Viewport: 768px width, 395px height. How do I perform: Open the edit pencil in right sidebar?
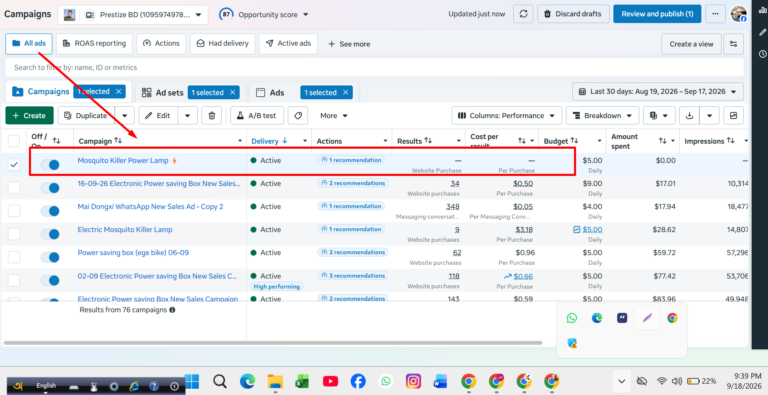762,32
